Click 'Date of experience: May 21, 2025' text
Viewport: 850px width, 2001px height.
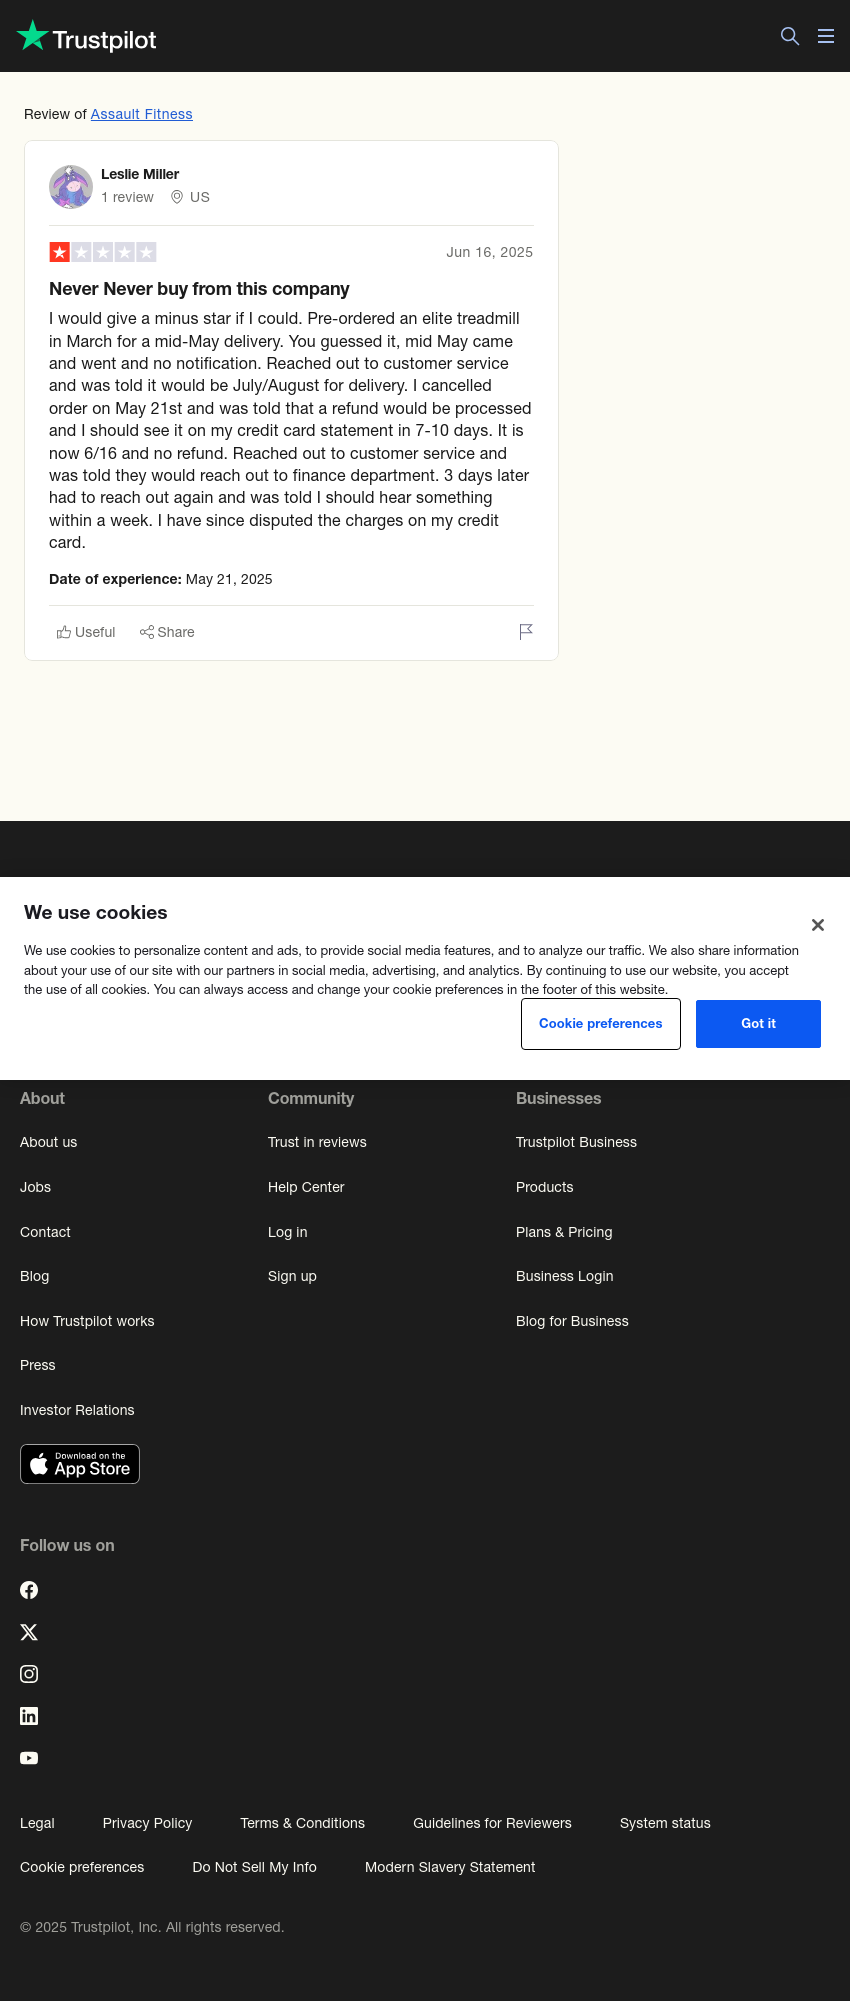click(x=160, y=579)
